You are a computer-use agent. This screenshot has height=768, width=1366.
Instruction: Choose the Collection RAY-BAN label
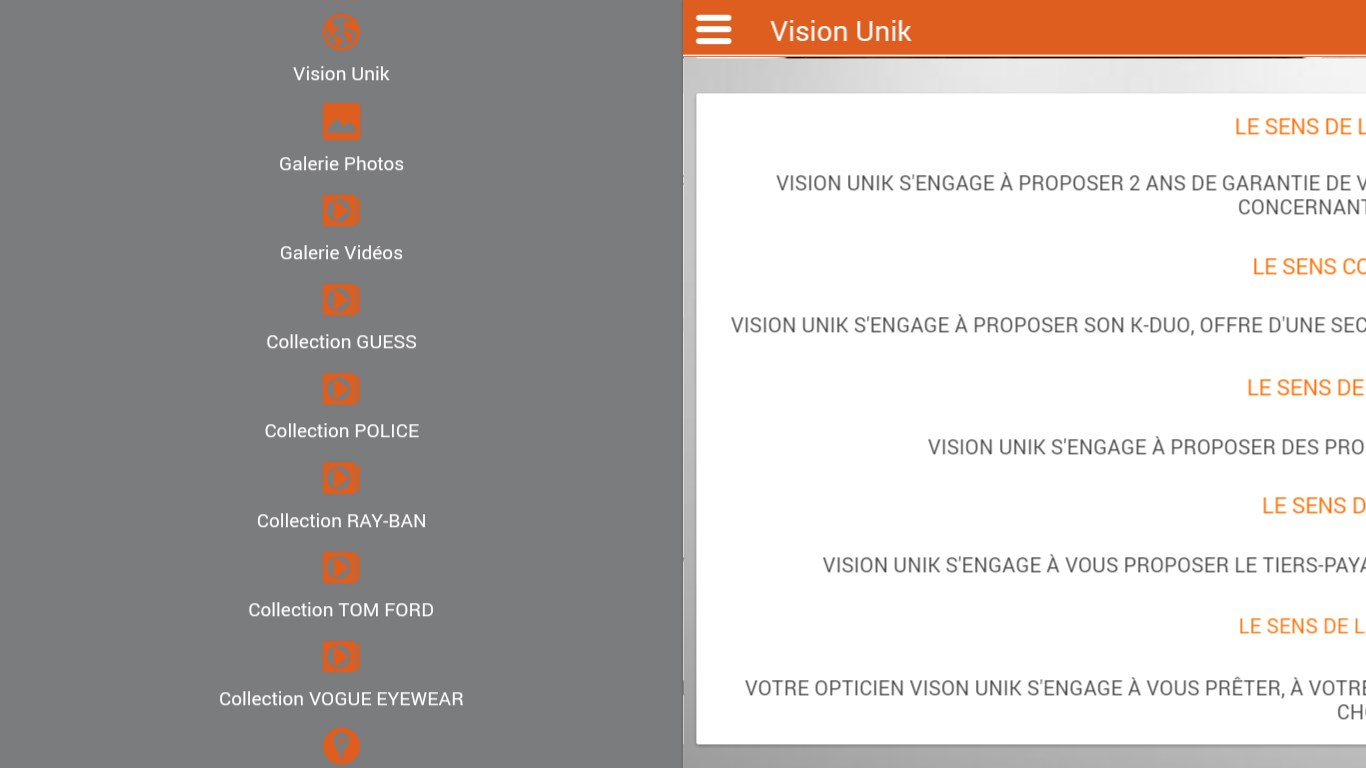[x=341, y=520]
